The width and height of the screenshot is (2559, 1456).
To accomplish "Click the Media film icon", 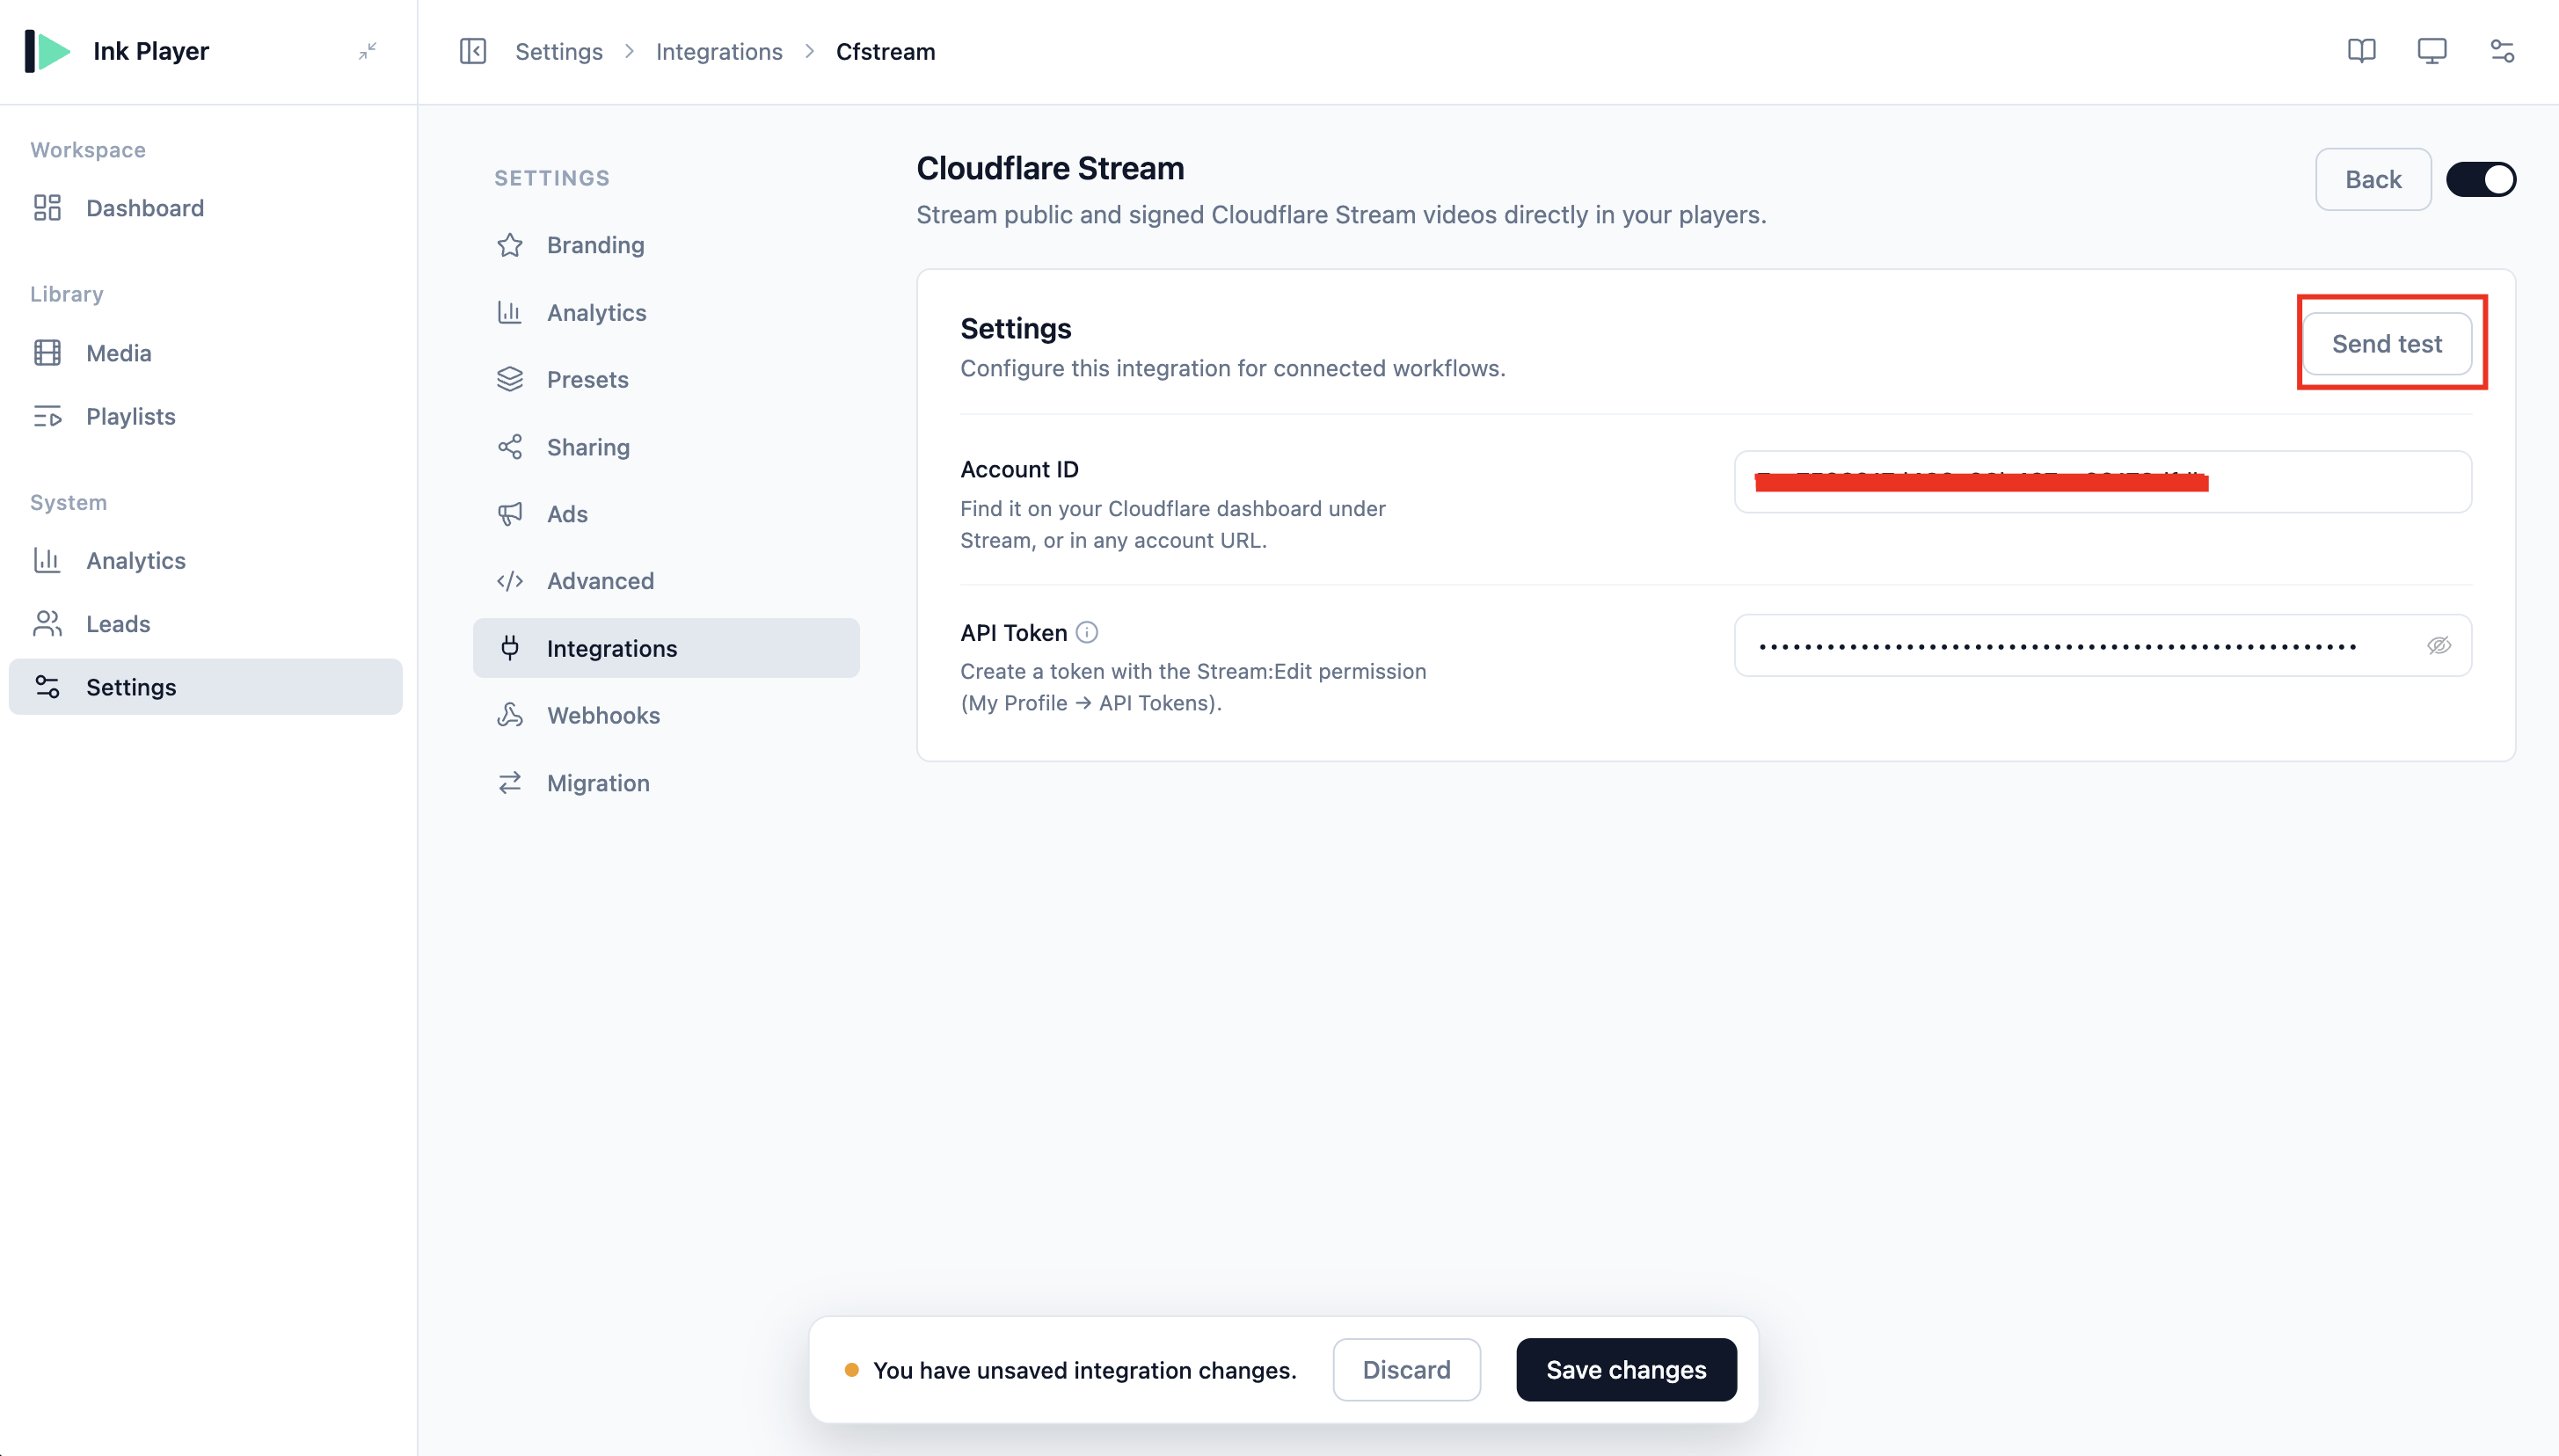I will pyautogui.click(x=47, y=353).
